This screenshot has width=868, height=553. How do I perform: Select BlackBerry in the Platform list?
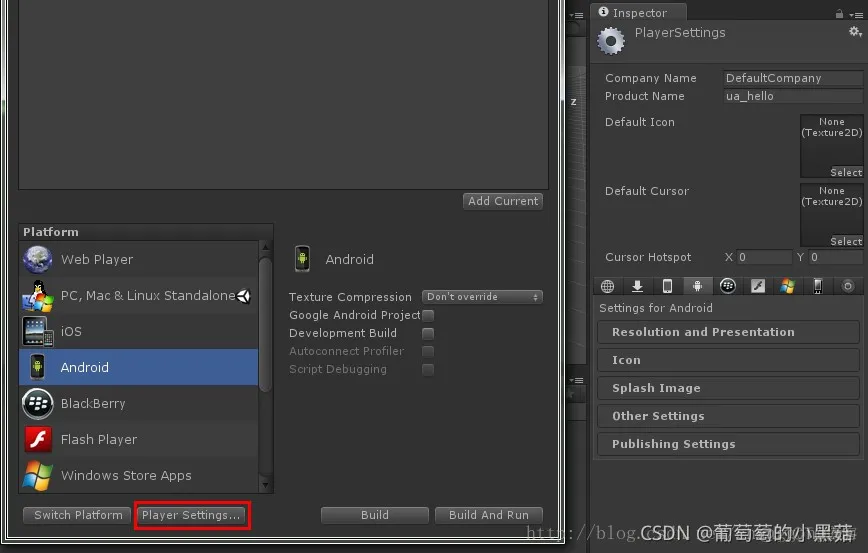click(138, 403)
